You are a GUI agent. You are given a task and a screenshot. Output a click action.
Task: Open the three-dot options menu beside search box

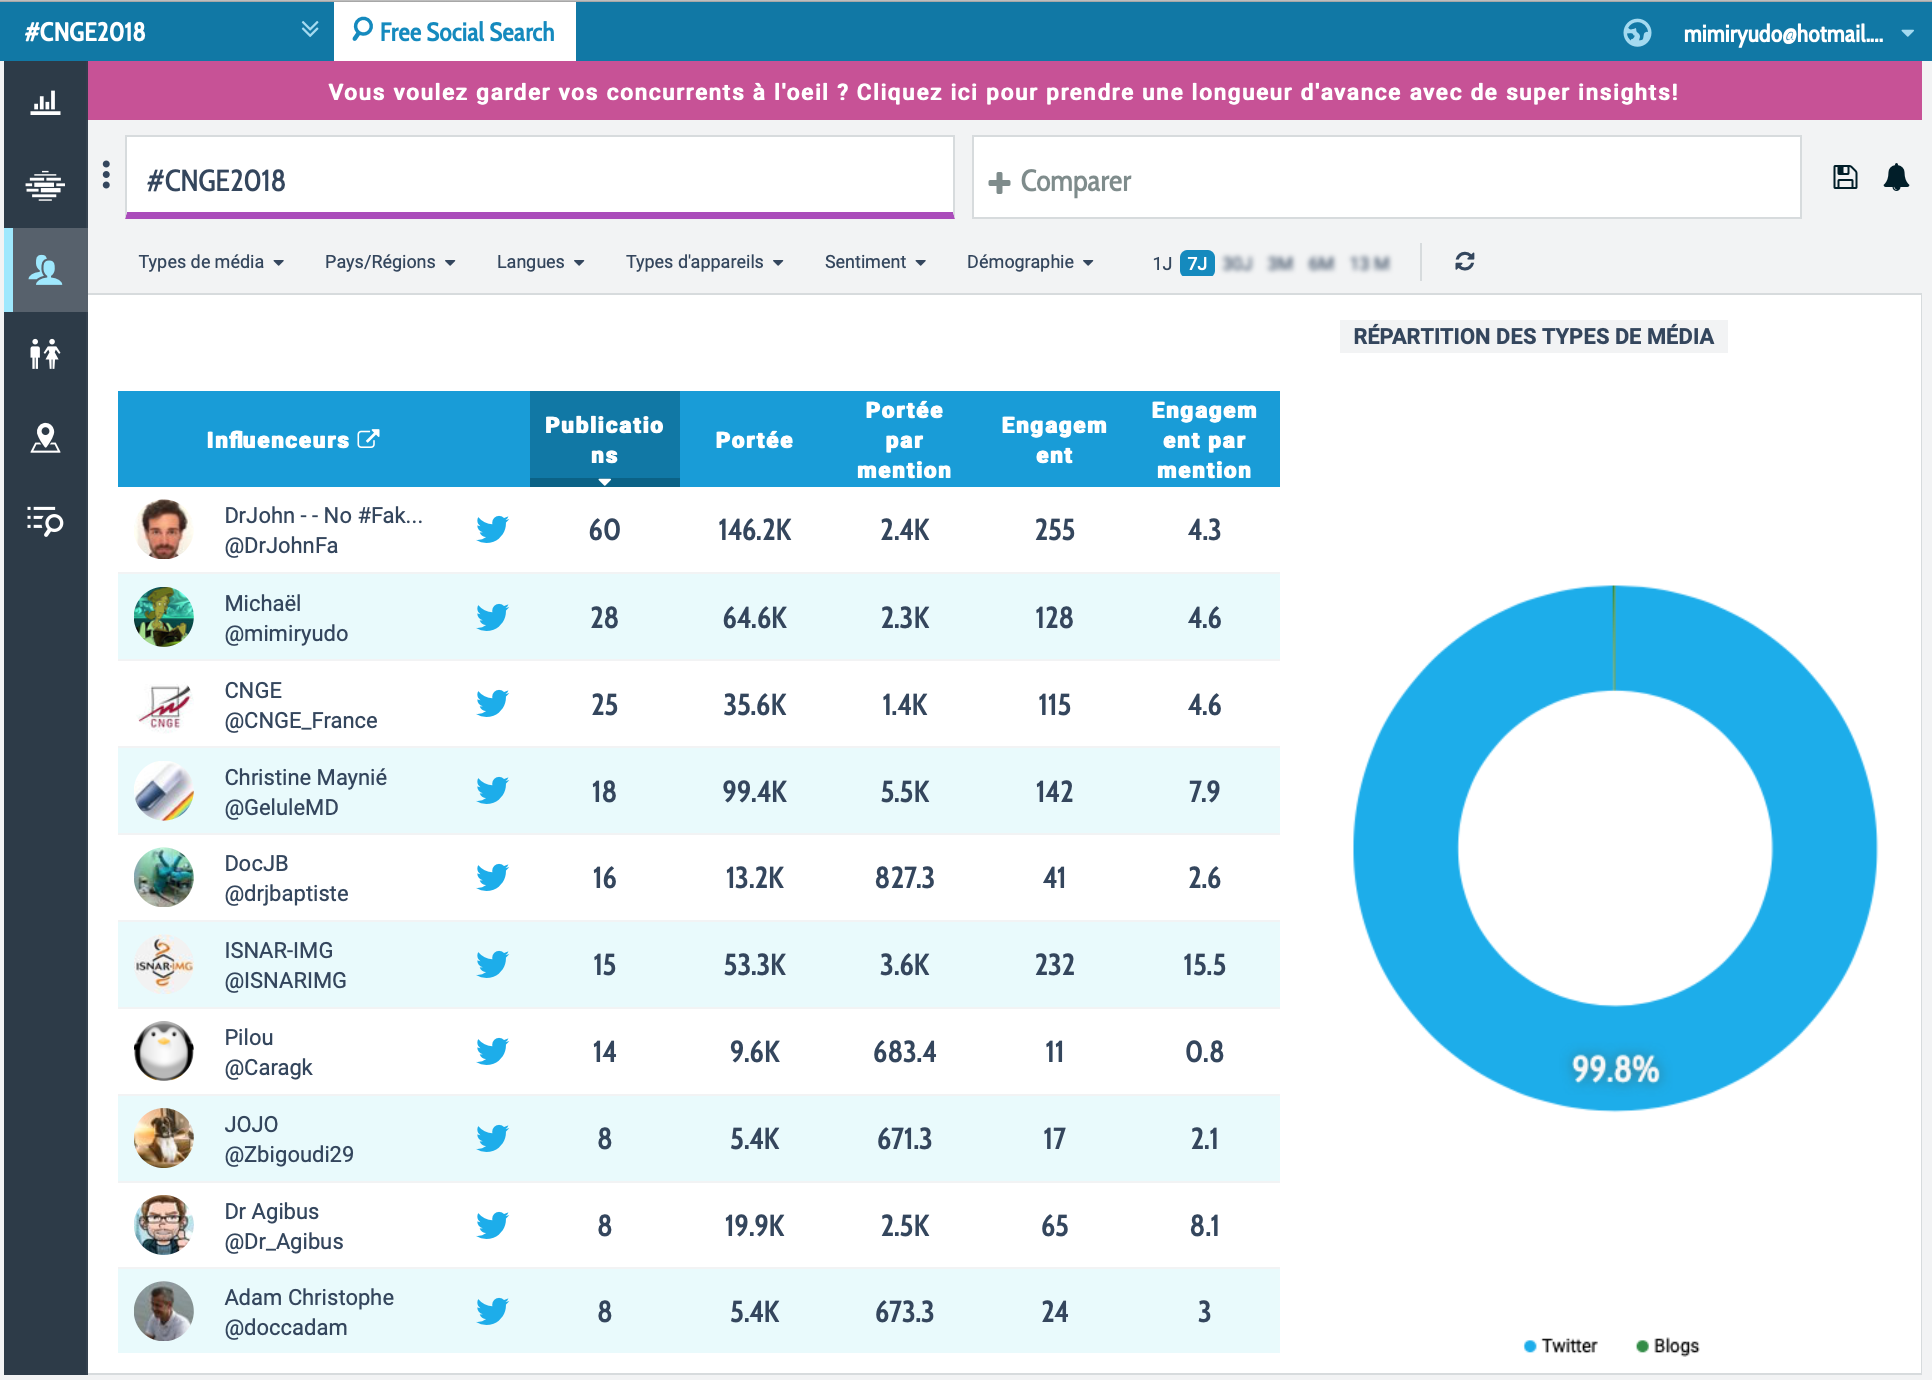[106, 175]
